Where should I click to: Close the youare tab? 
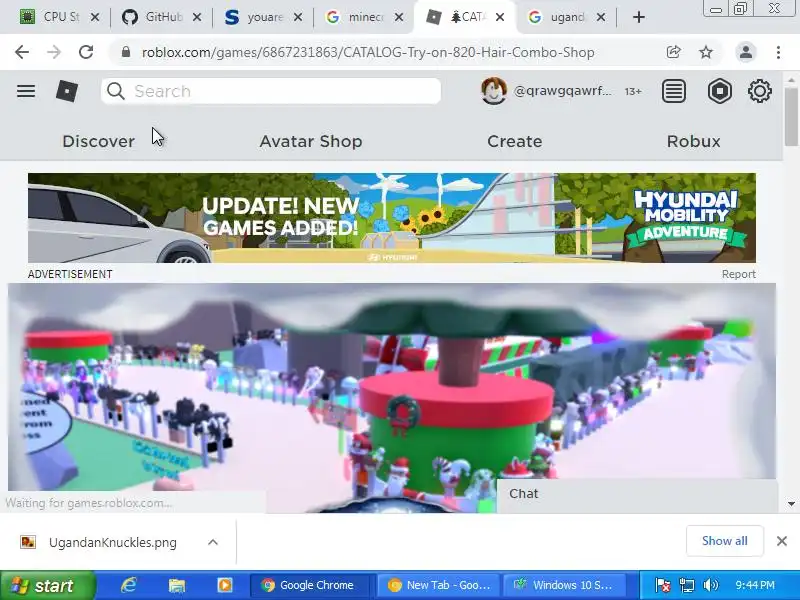[297, 17]
